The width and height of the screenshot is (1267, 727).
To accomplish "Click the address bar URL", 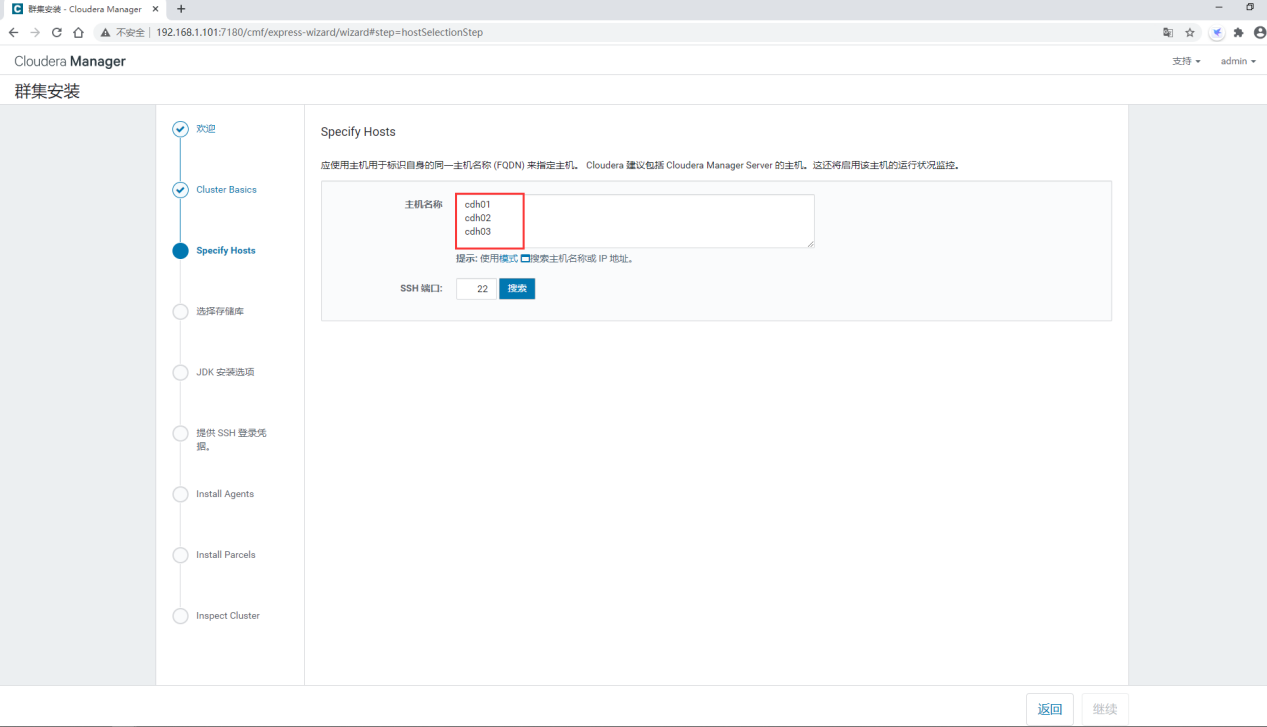I will pos(319,32).
